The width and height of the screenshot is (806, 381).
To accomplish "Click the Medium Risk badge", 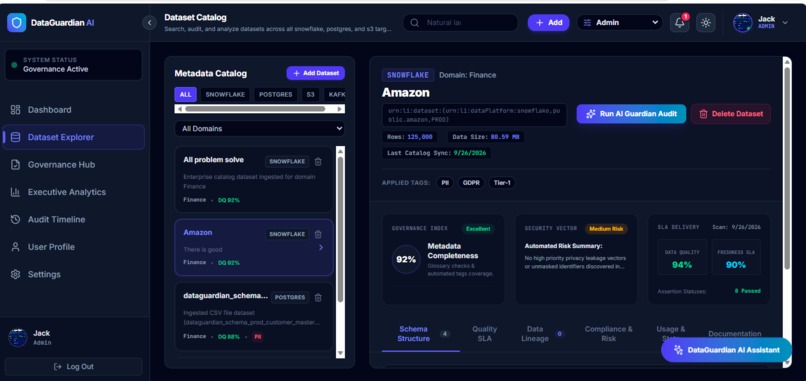I will coord(606,229).
